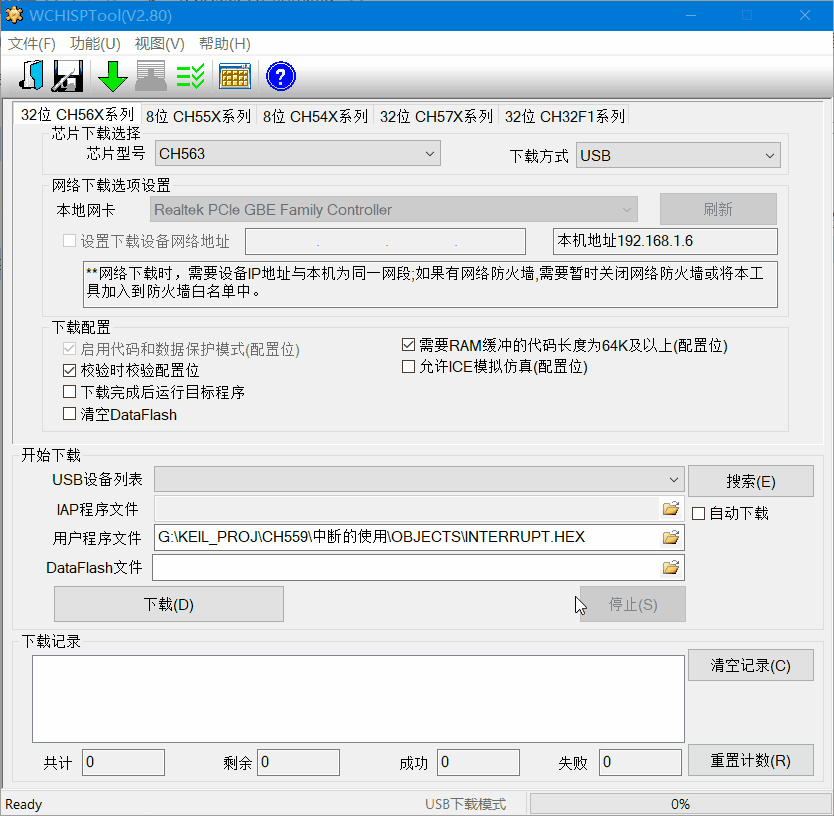Click the IAP program file path field

coord(407,509)
